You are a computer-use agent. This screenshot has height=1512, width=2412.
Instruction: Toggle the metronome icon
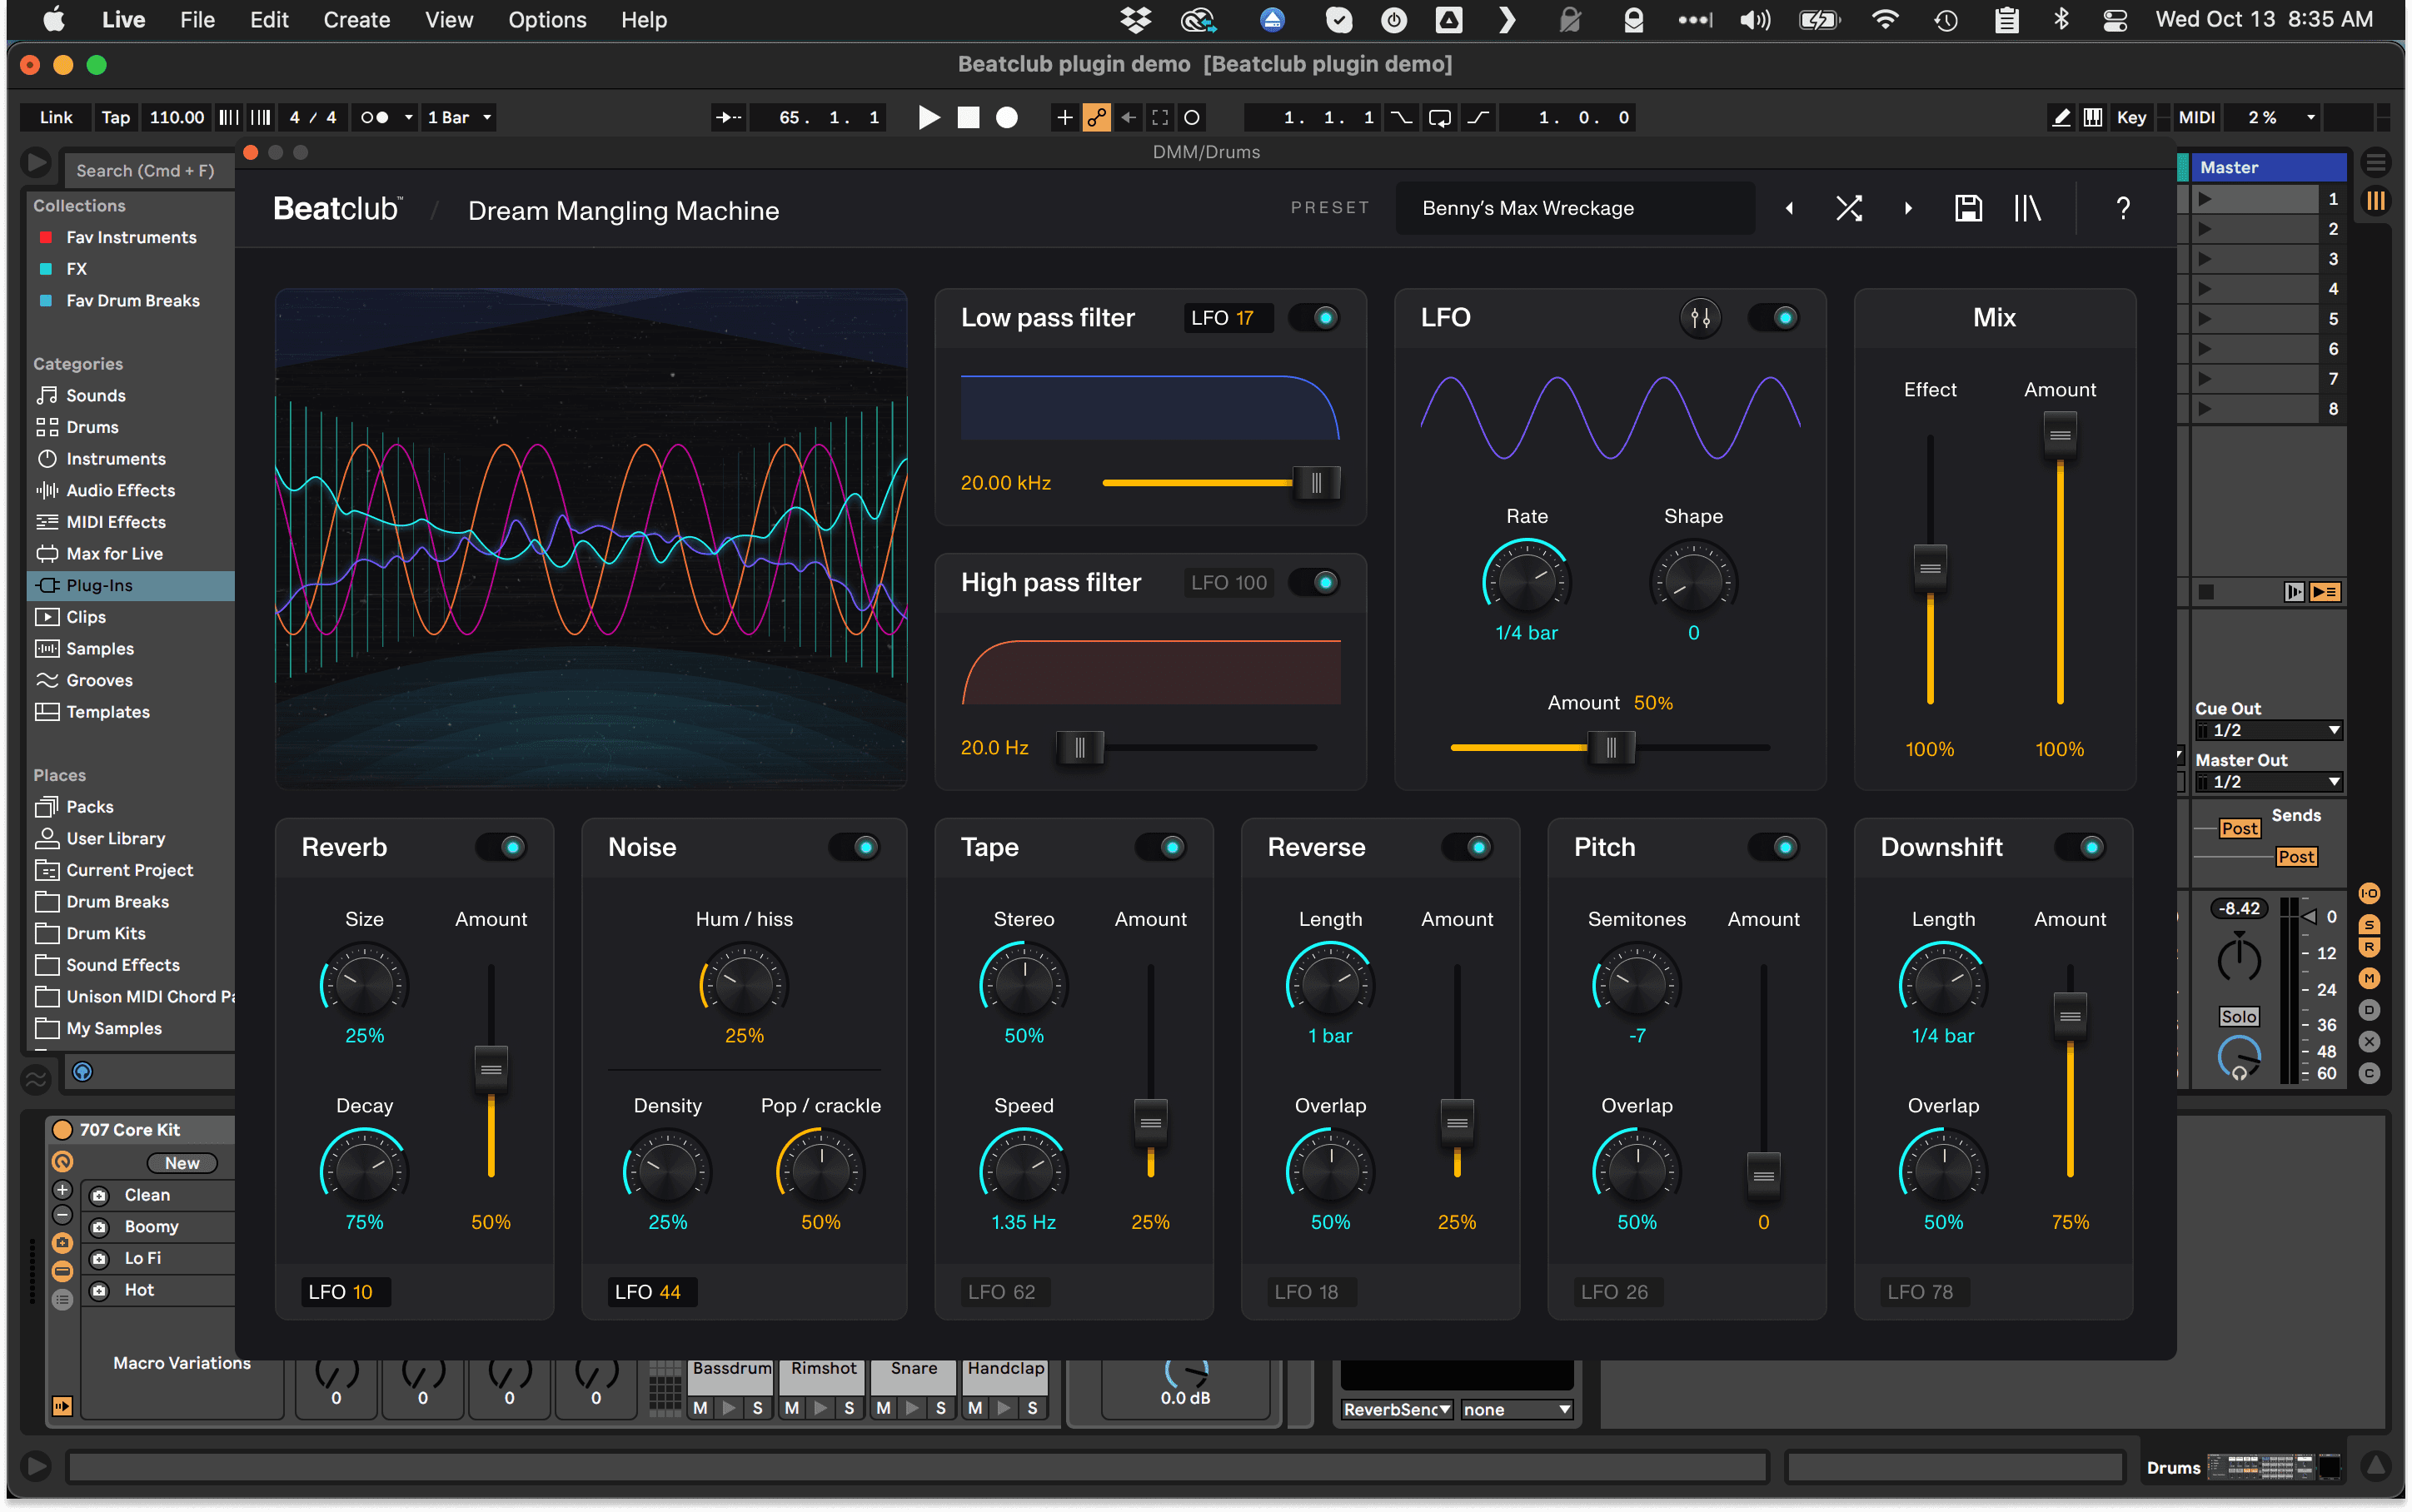(374, 118)
